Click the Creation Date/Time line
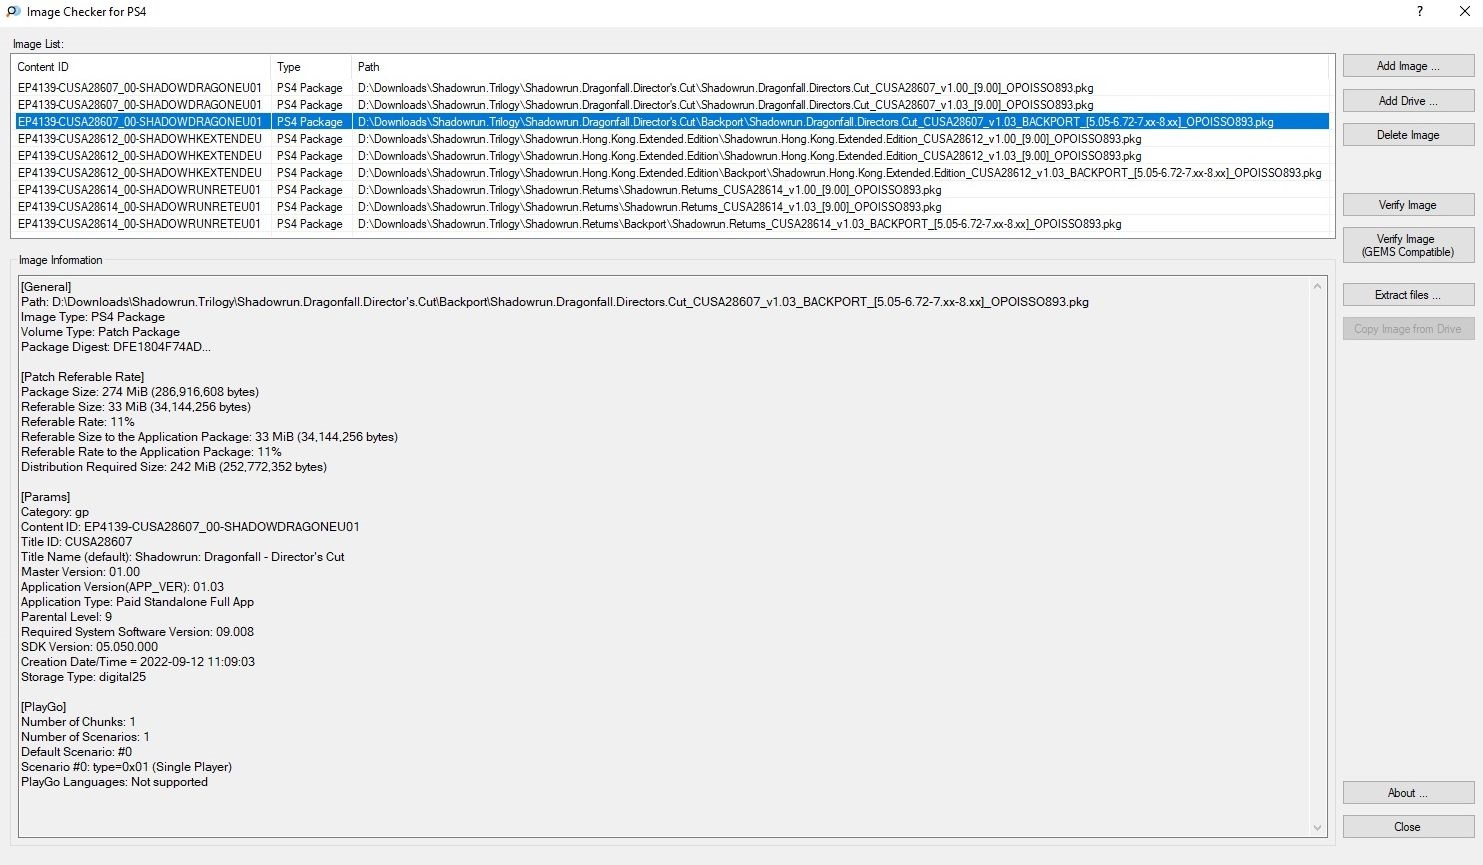The width and height of the screenshot is (1483, 865). tap(138, 662)
